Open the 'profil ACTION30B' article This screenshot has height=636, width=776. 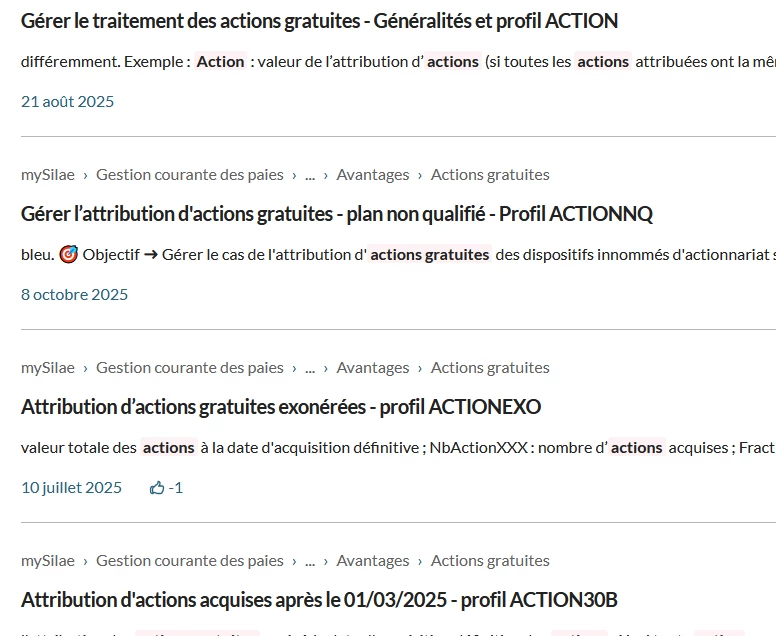[319, 600]
